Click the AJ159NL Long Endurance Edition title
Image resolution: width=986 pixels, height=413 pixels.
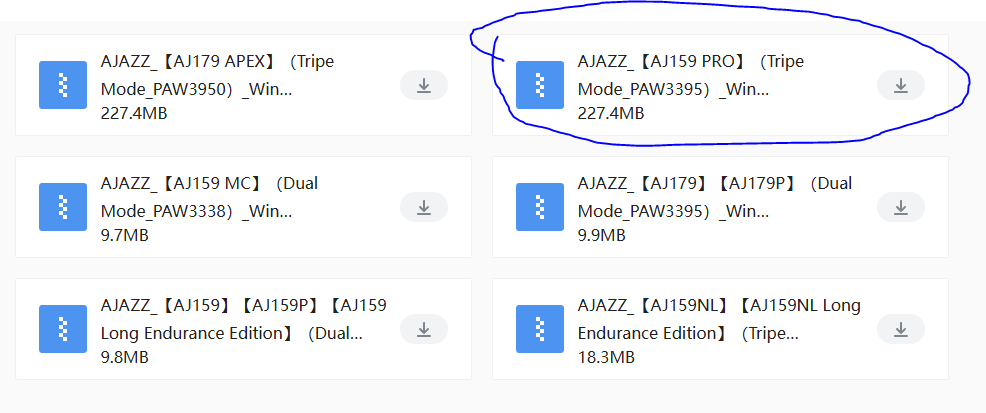(718, 318)
